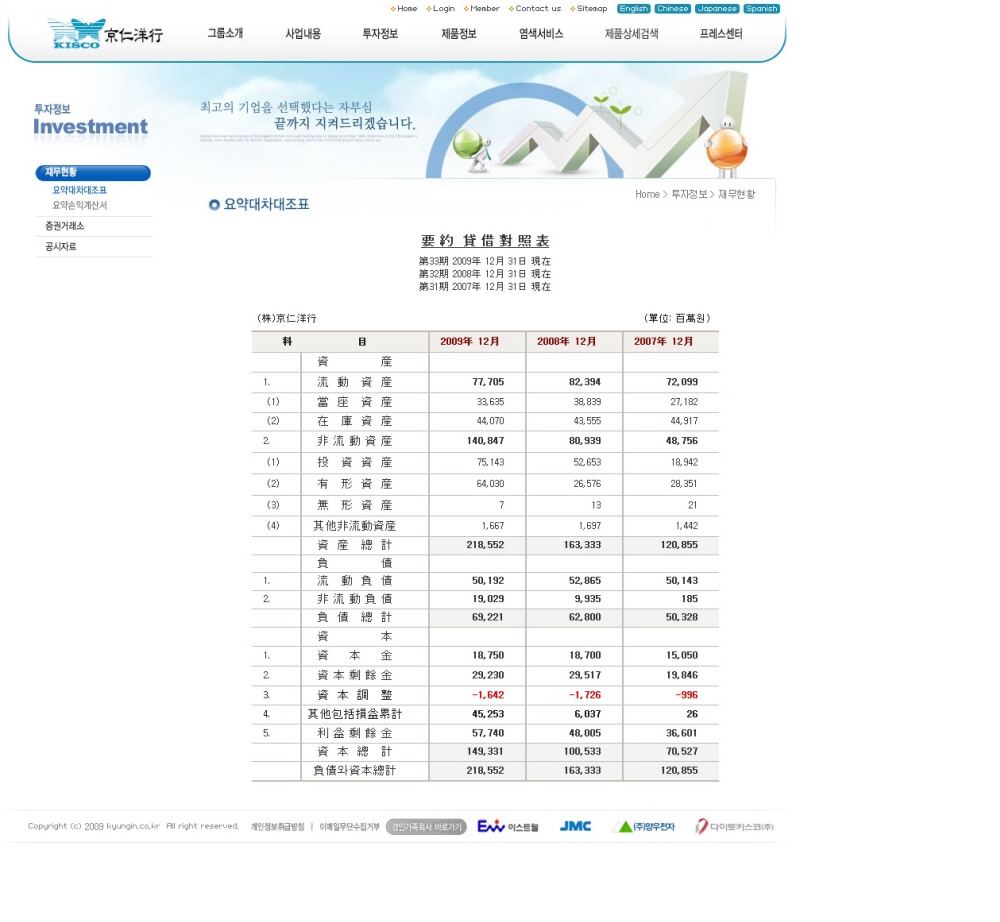Open 요약손익계산서 in the sidebar

[80, 206]
